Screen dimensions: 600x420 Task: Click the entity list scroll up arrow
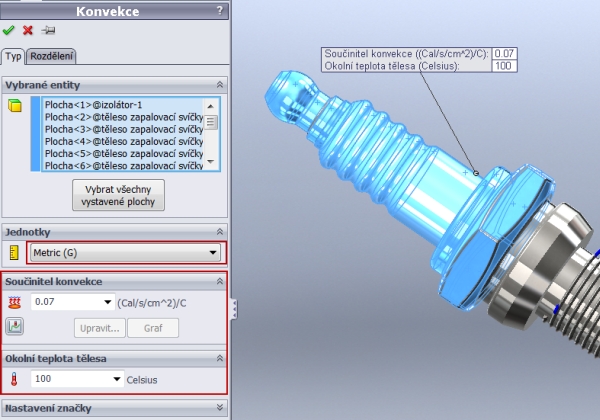210,106
